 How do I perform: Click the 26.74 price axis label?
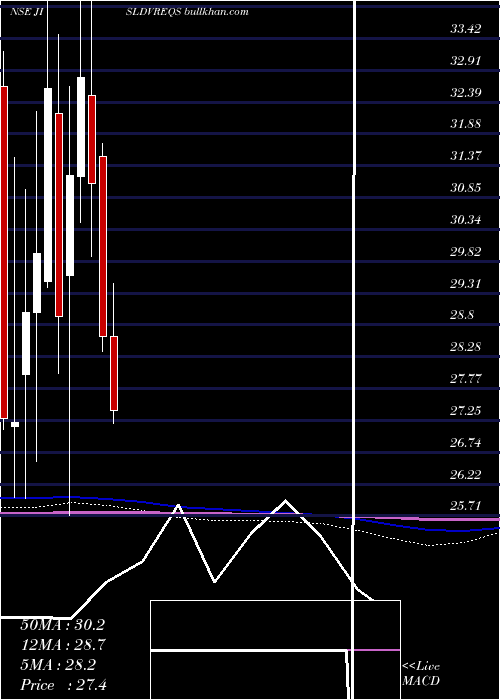click(x=466, y=442)
